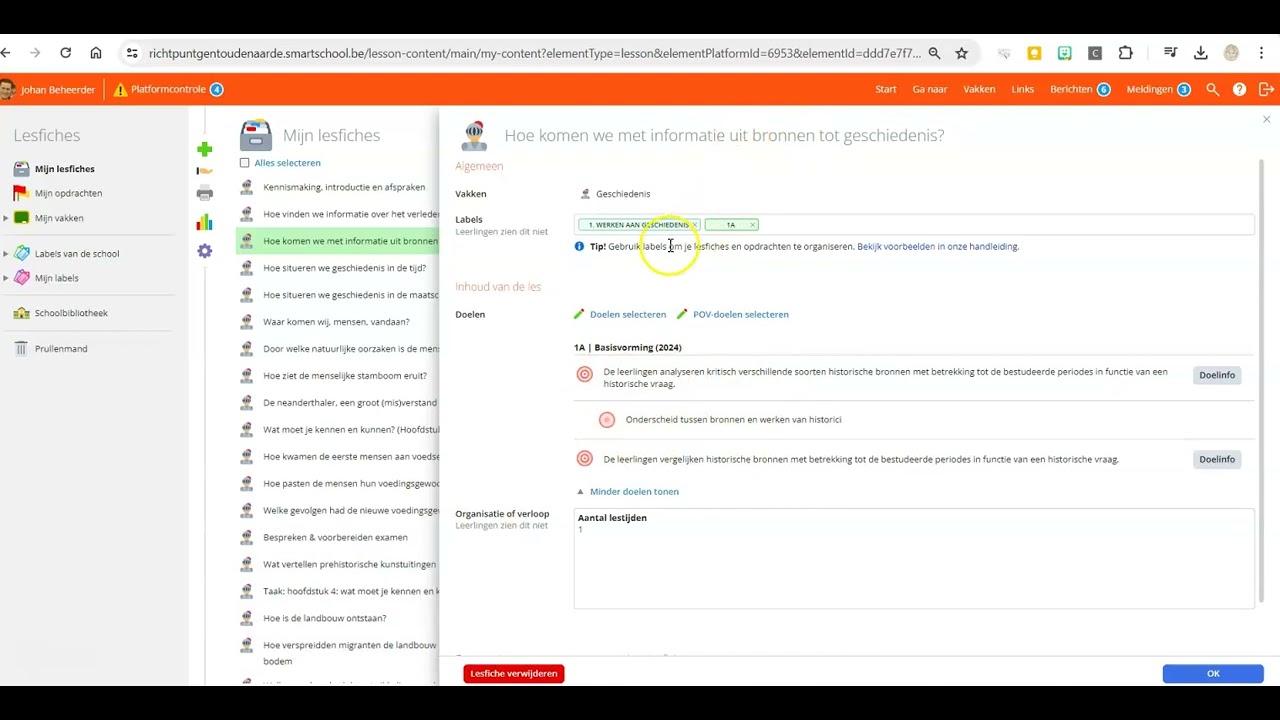Click the Doelen selecteren link
This screenshot has height=720, width=1280.
628,314
